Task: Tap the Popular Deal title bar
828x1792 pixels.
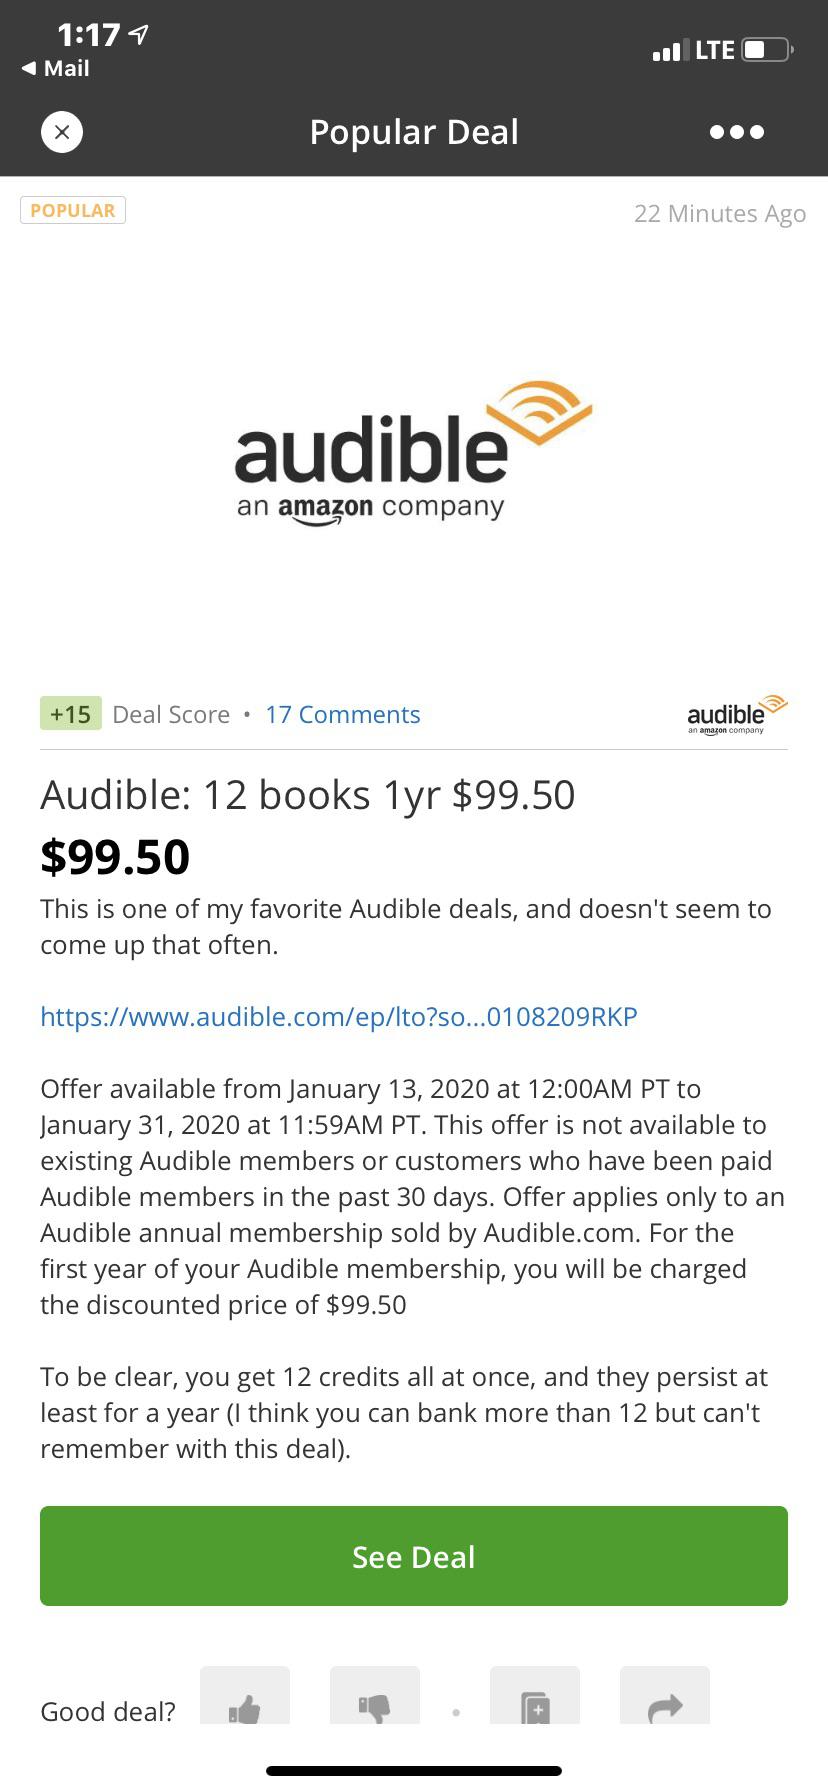Action: (413, 131)
